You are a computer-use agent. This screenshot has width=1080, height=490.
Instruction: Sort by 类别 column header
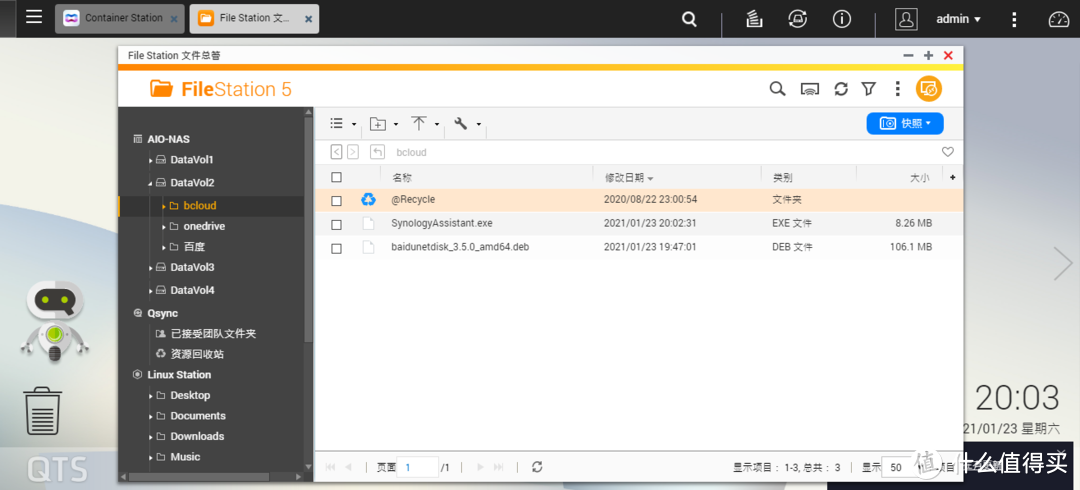782,178
